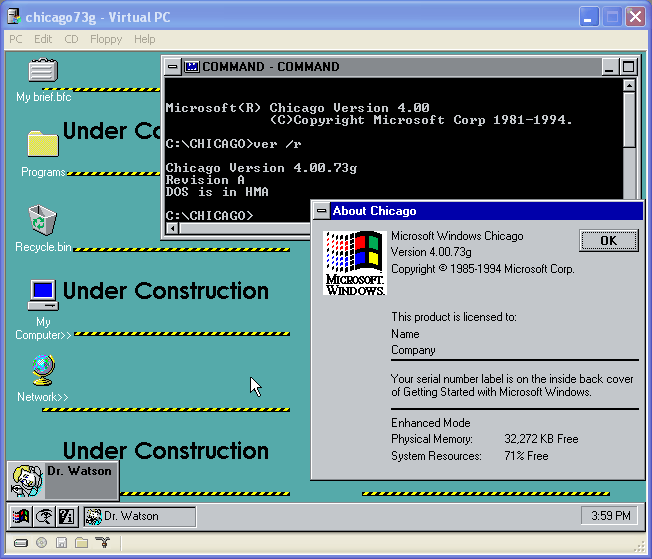Image resolution: width=652 pixels, height=559 pixels.
Task: Minimize the COMMAND window
Action: tap(609, 67)
